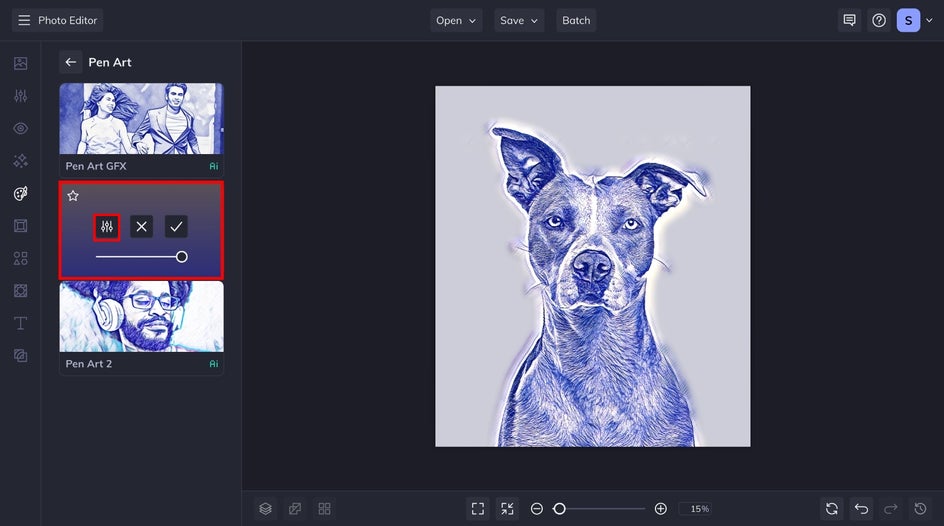
Task: Expand the account dropdown arrow
Action: coord(929,20)
